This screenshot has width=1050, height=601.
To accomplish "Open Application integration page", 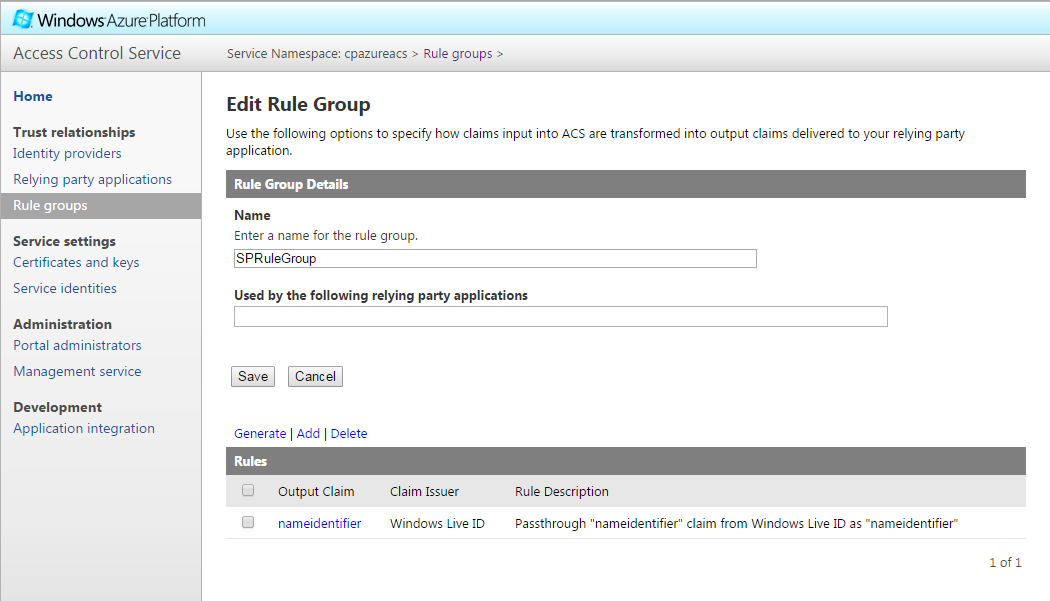I will pyautogui.click(x=84, y=429).
